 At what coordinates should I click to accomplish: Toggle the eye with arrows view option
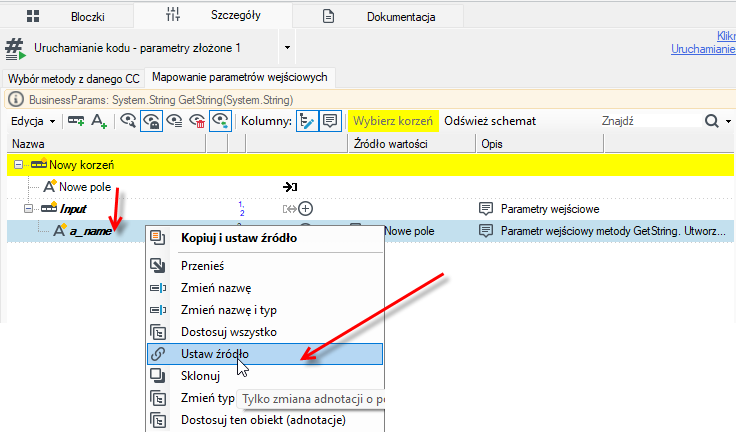[221, 121]
